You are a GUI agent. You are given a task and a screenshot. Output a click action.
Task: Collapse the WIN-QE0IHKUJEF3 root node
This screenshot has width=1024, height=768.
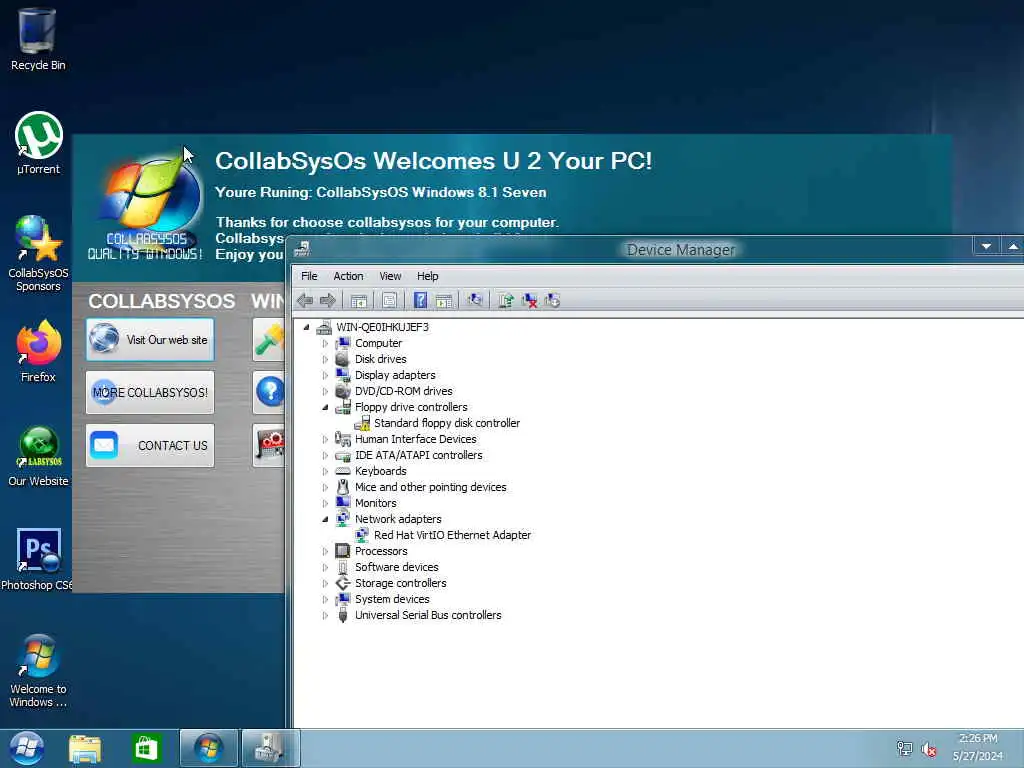pyautogui.click(x=306, y=327)
